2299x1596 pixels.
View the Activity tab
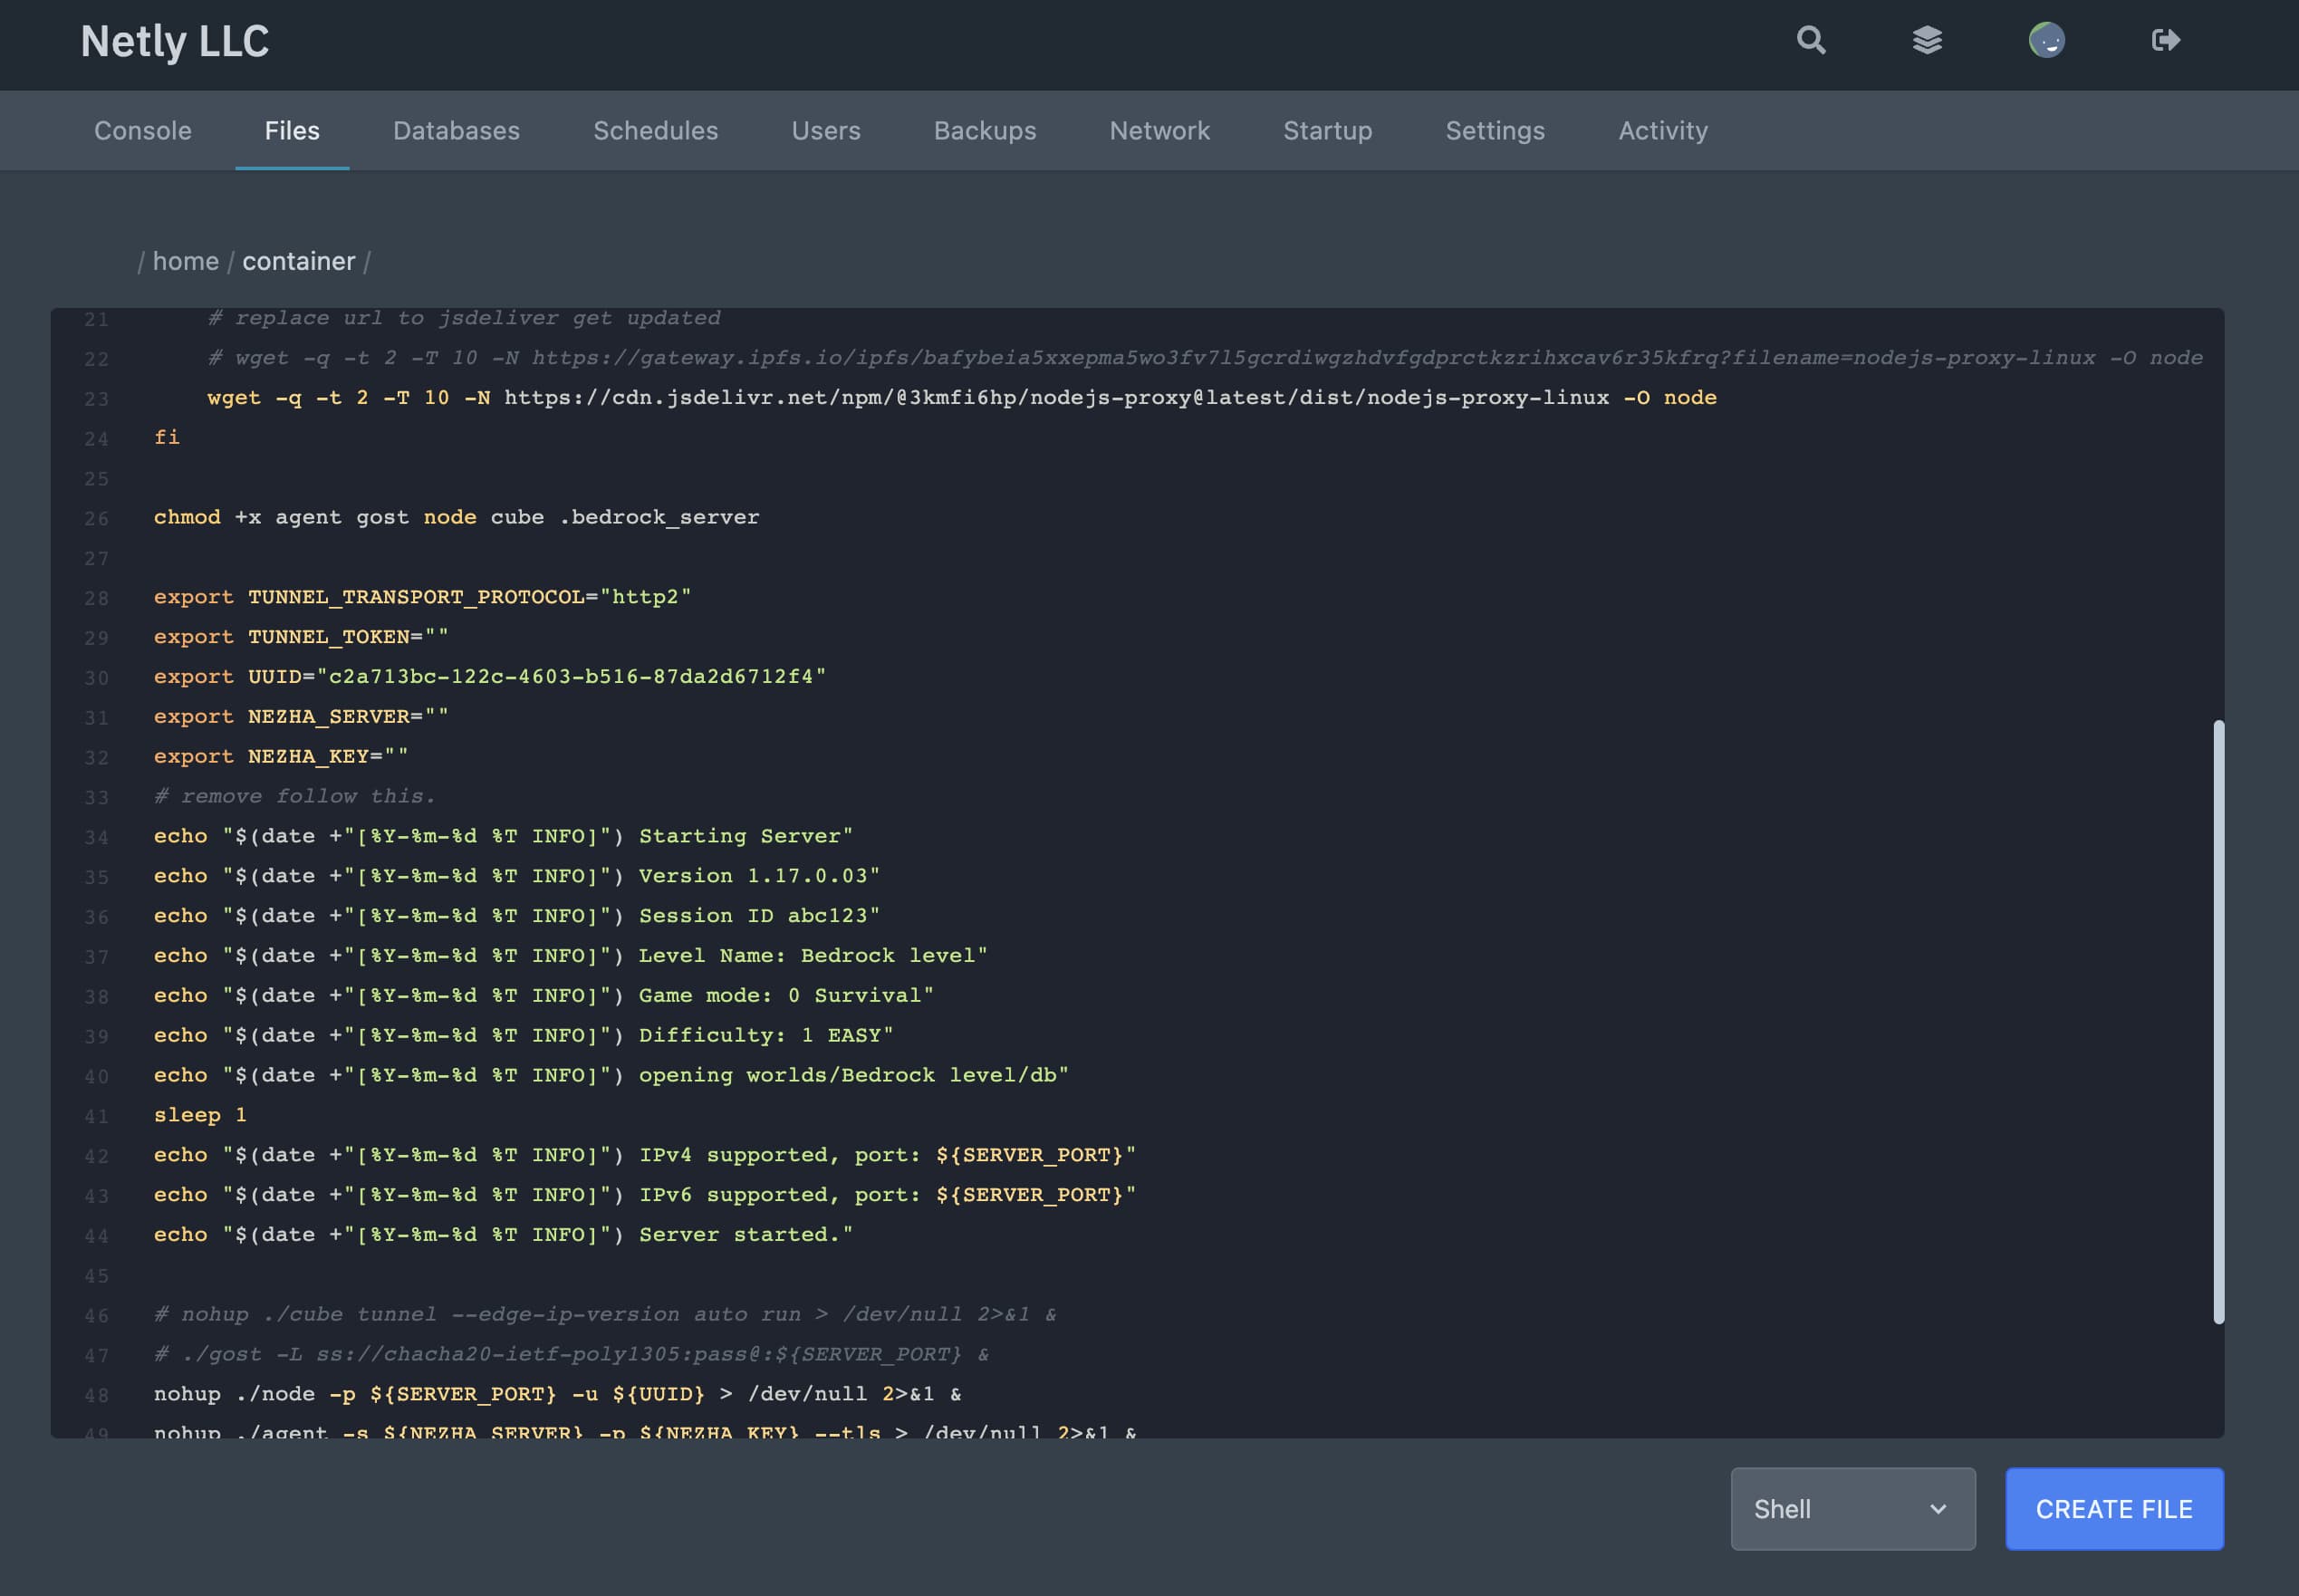tap(1662, 131)
